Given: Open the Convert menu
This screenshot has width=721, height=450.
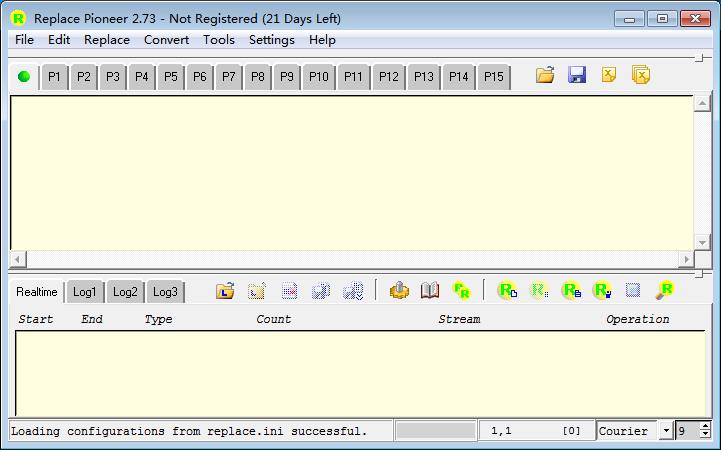Looking at the screenshot, I should [x=166, y=40].
